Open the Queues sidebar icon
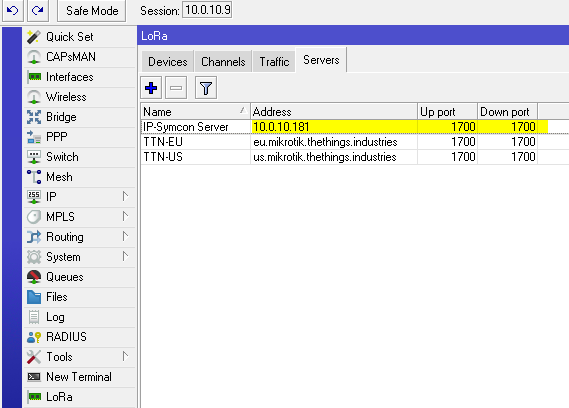 pyautogui.click(x=34, y=277)
